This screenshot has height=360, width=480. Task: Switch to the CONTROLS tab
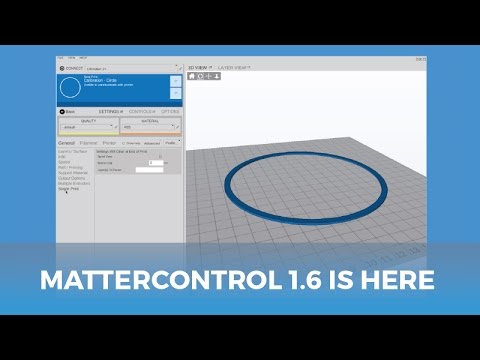coord(142,111)
